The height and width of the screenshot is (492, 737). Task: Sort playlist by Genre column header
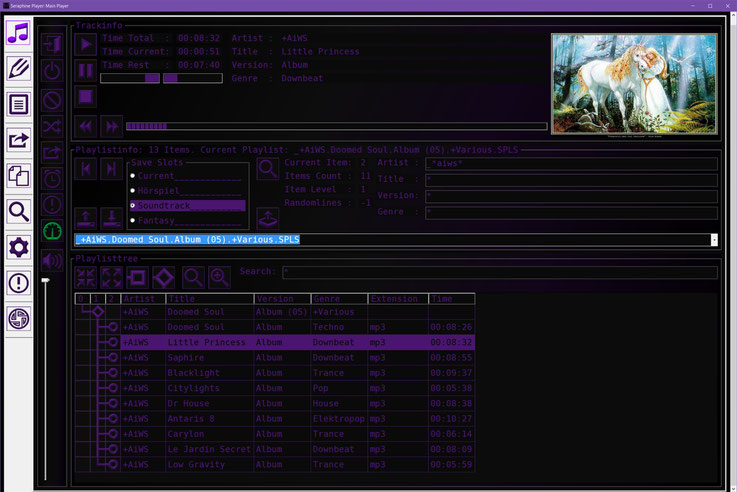pos(338,298)
